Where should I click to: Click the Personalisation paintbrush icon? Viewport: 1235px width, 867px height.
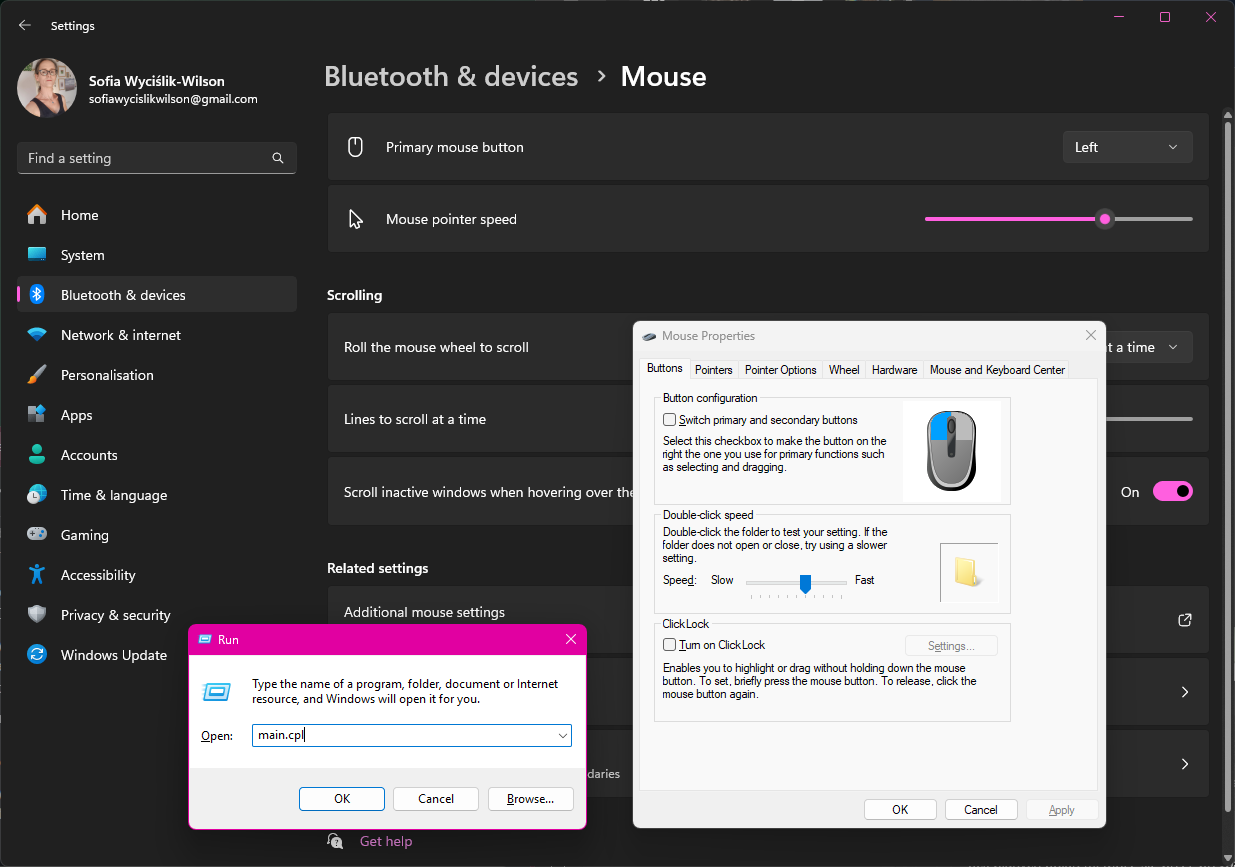point(37,375)
